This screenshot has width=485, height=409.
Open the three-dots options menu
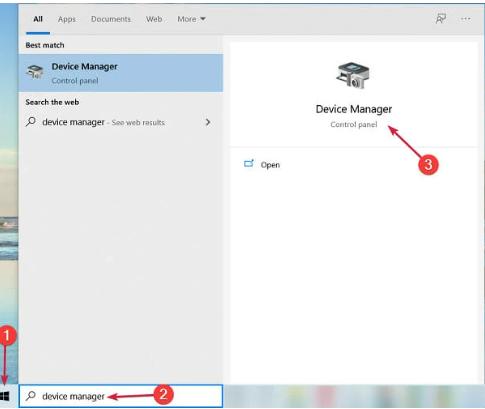466,19
